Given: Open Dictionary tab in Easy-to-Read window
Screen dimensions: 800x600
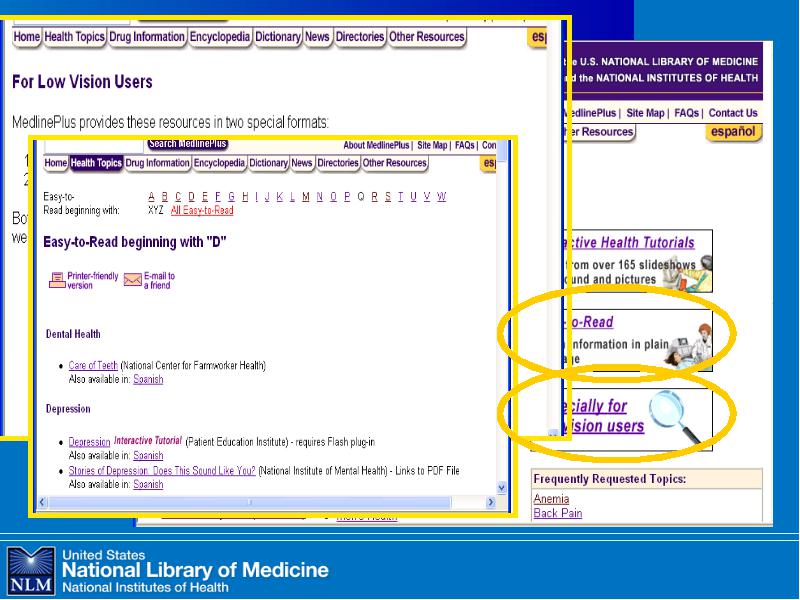Looking at the screenshot, I should coord(268,163).
